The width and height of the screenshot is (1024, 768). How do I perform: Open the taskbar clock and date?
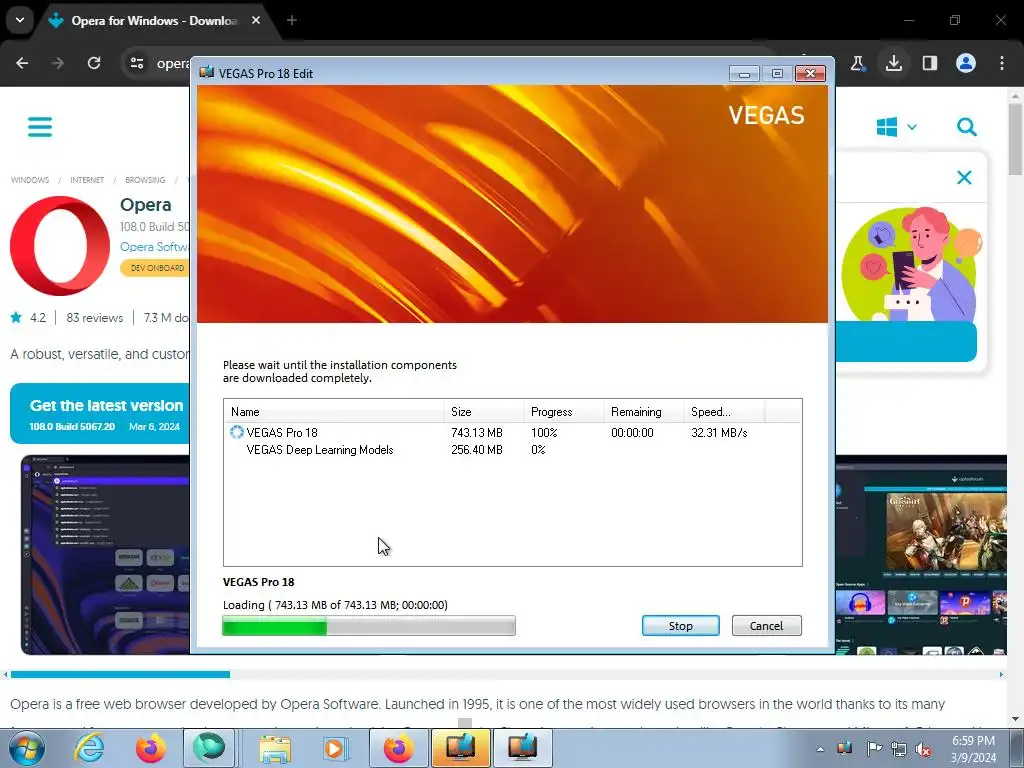click(x=973, y=749)
